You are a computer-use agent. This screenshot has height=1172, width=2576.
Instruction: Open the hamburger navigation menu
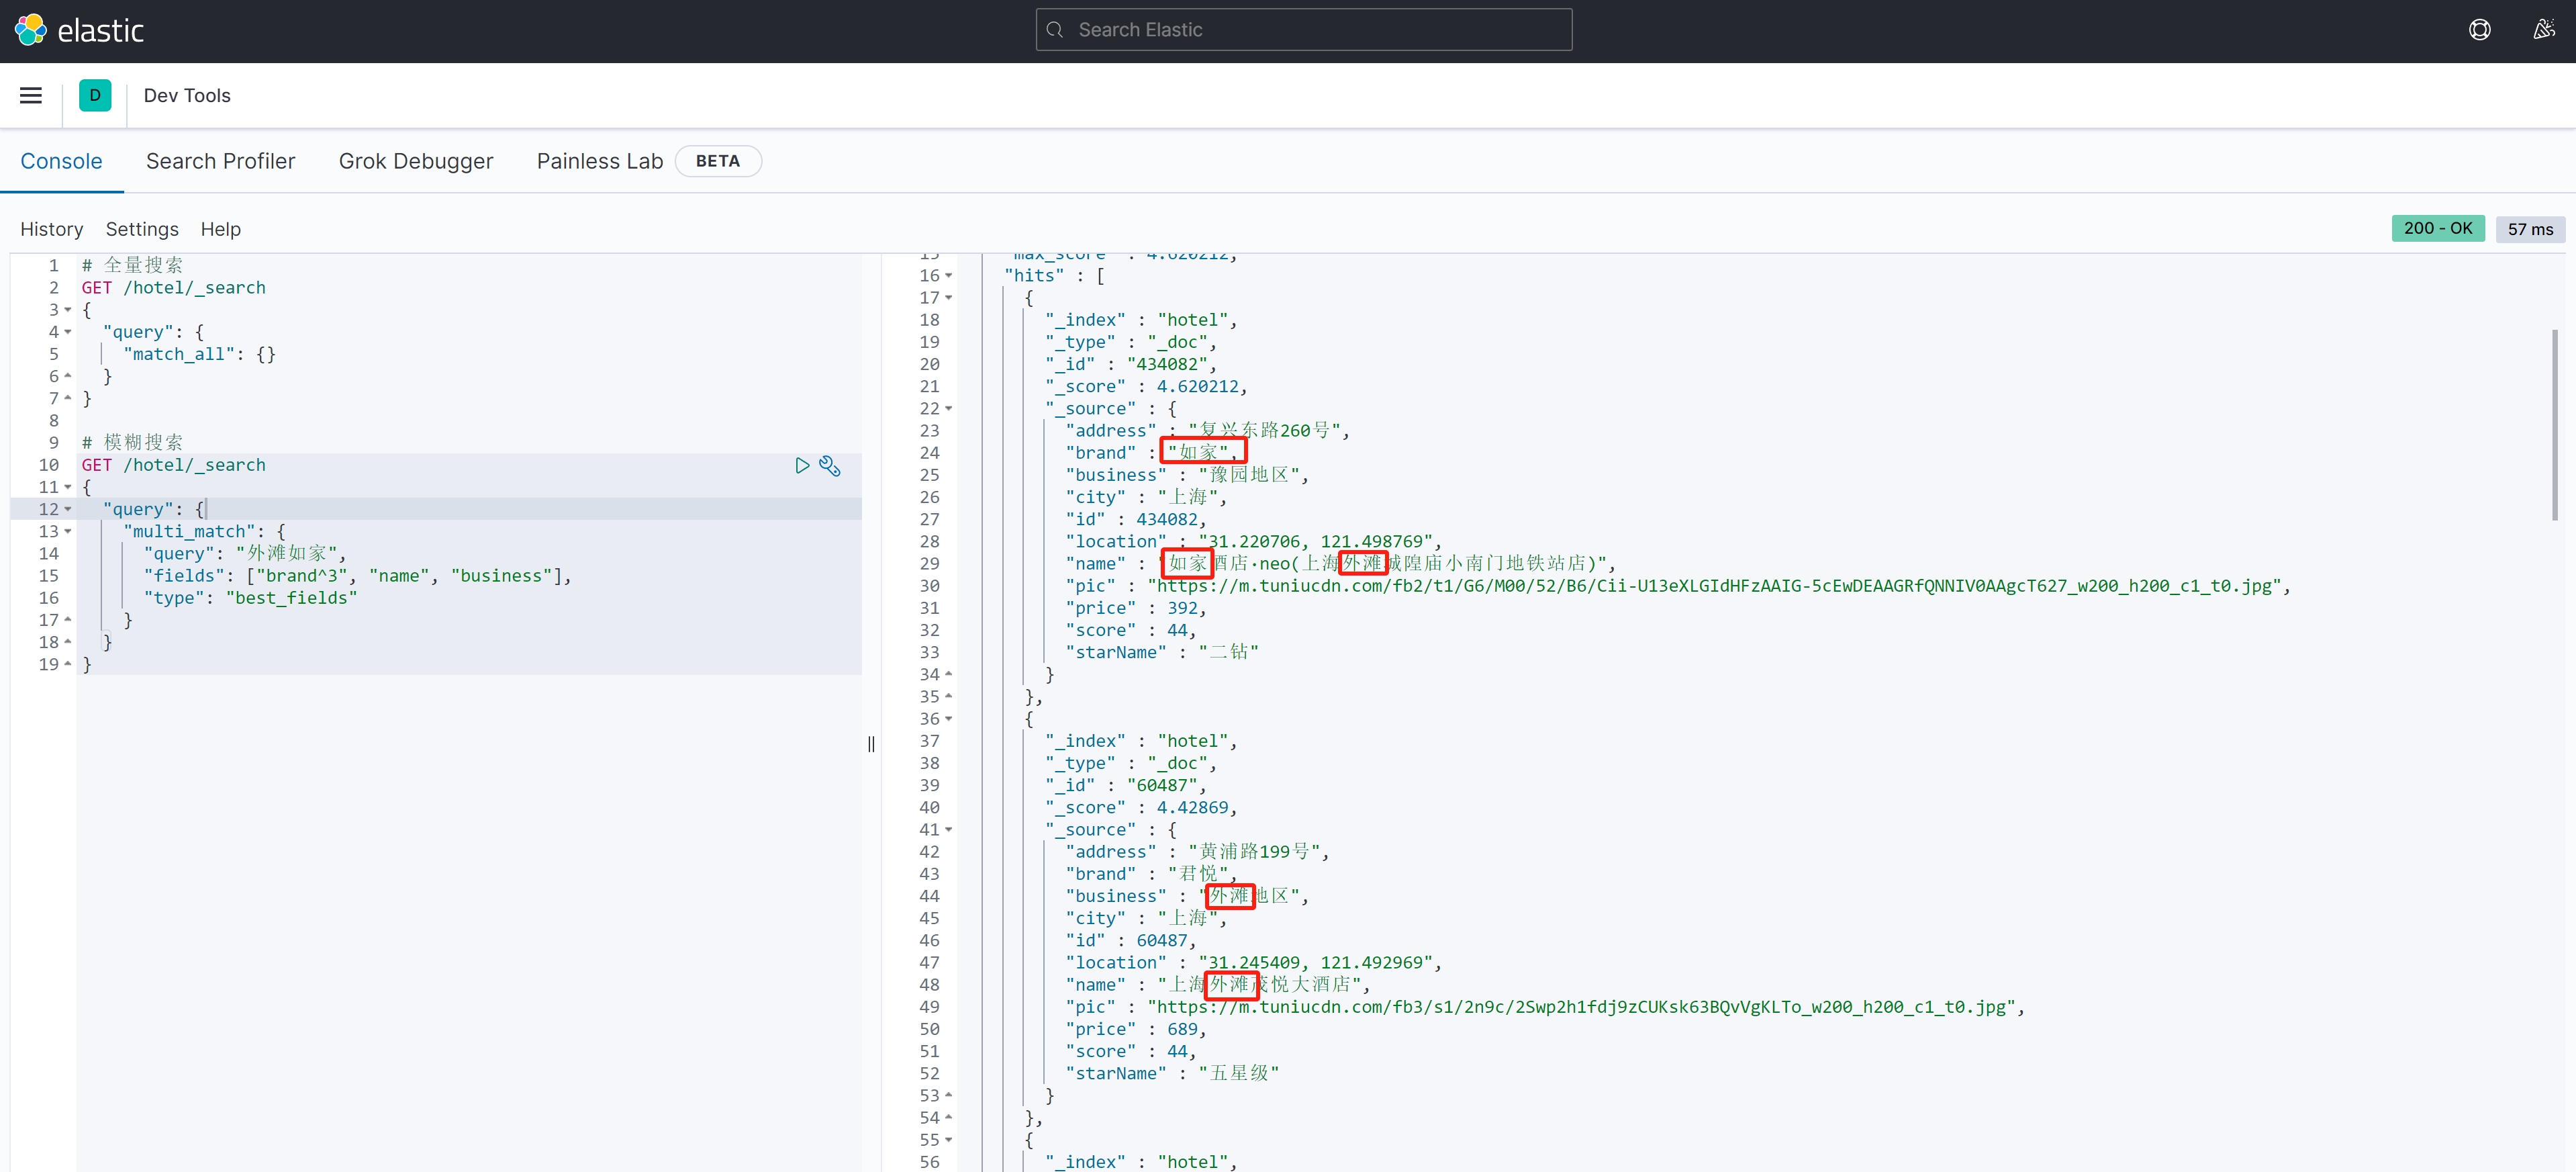click(x=31, y=95)
